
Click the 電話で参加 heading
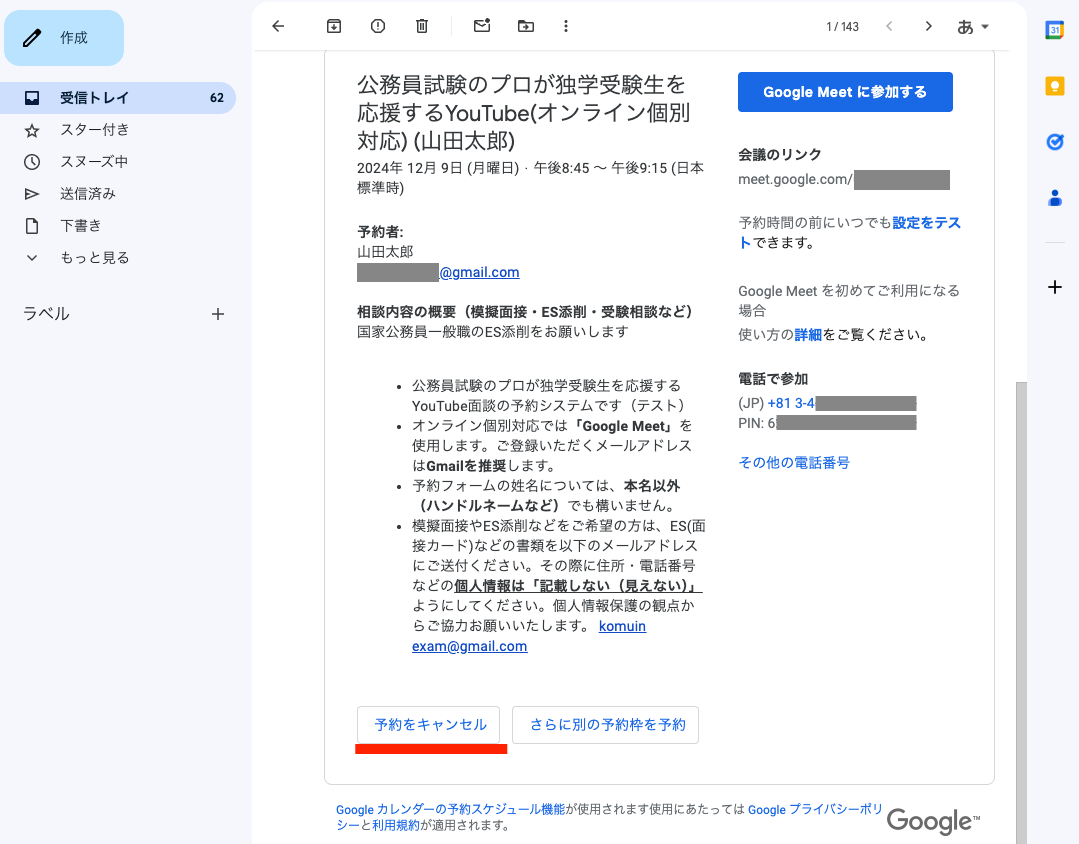773,379
